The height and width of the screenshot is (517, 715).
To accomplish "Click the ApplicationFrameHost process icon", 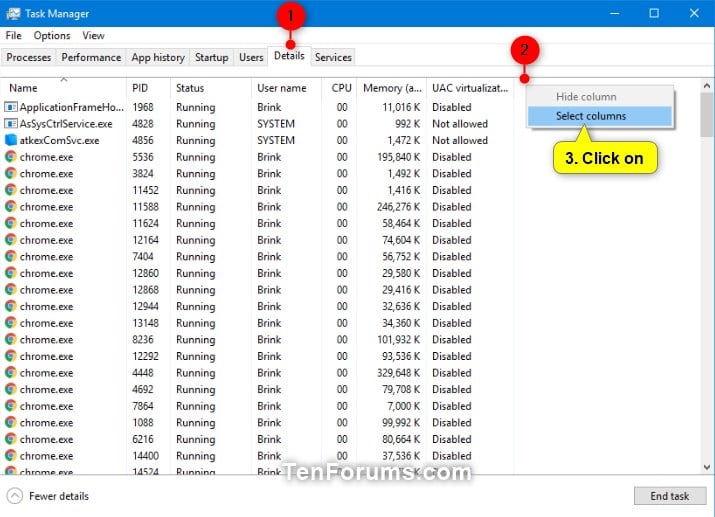I will click(10, 107).
